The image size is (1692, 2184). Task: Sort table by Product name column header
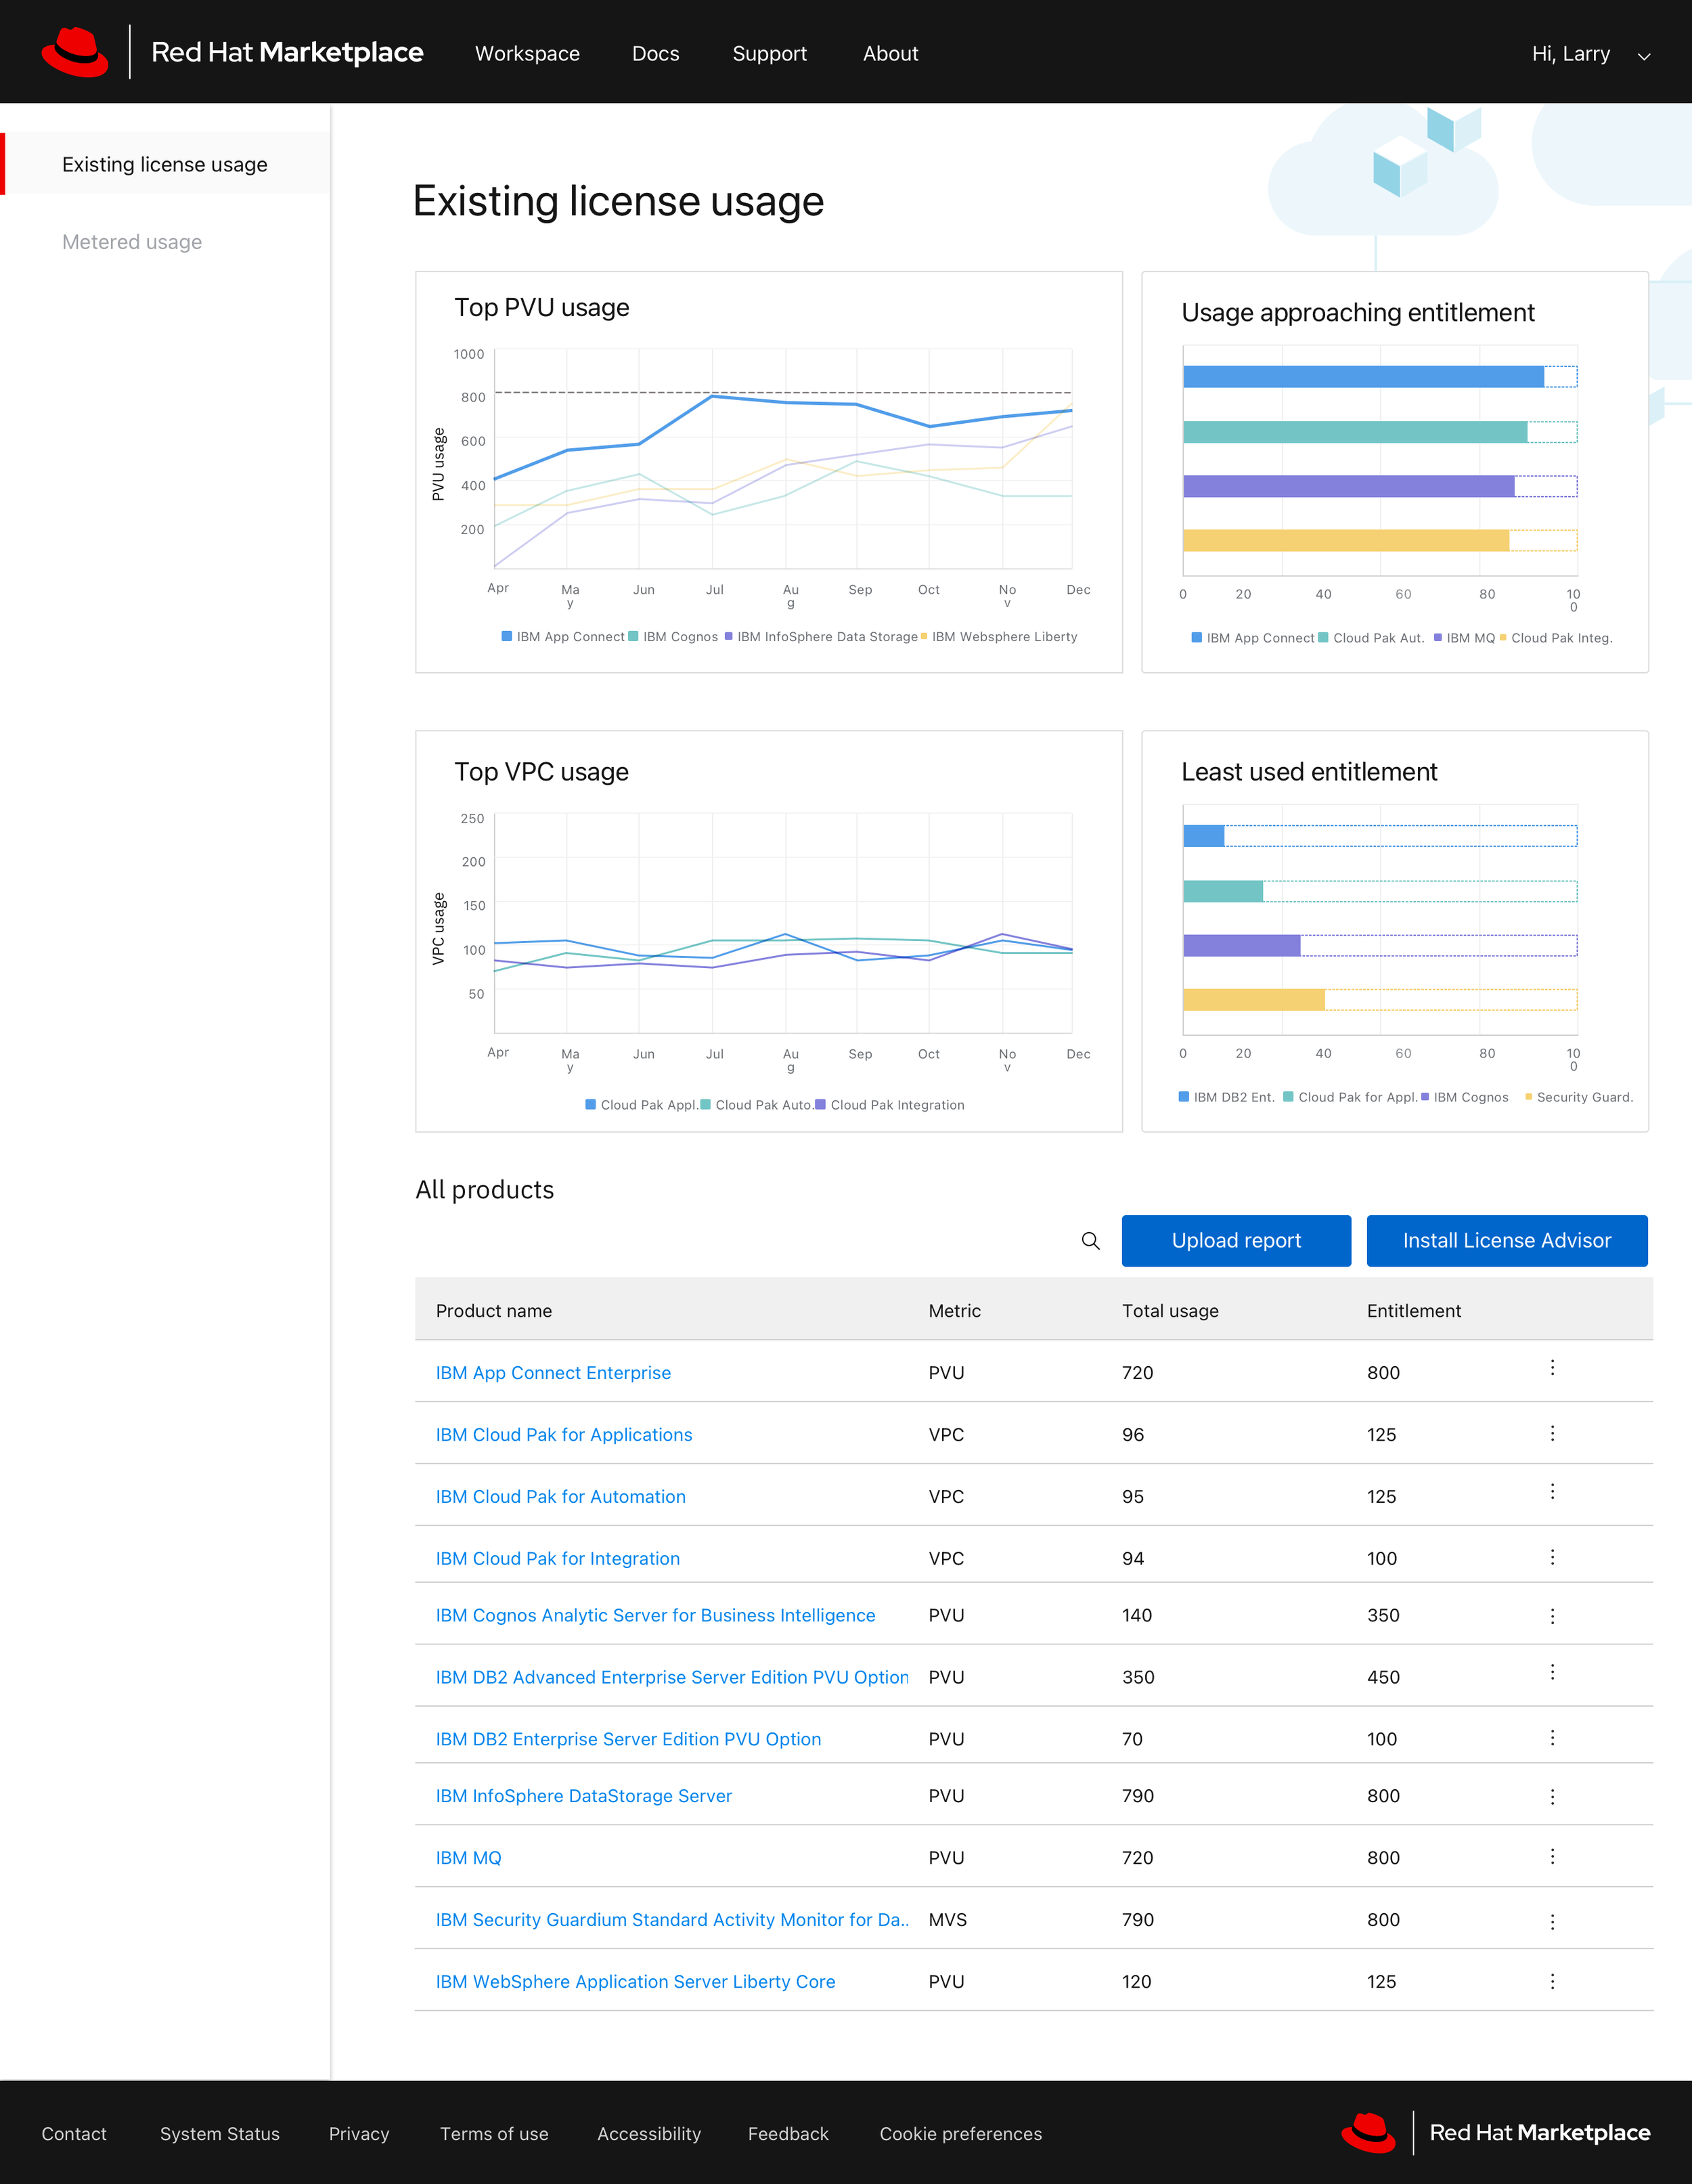click(494, 1311)
